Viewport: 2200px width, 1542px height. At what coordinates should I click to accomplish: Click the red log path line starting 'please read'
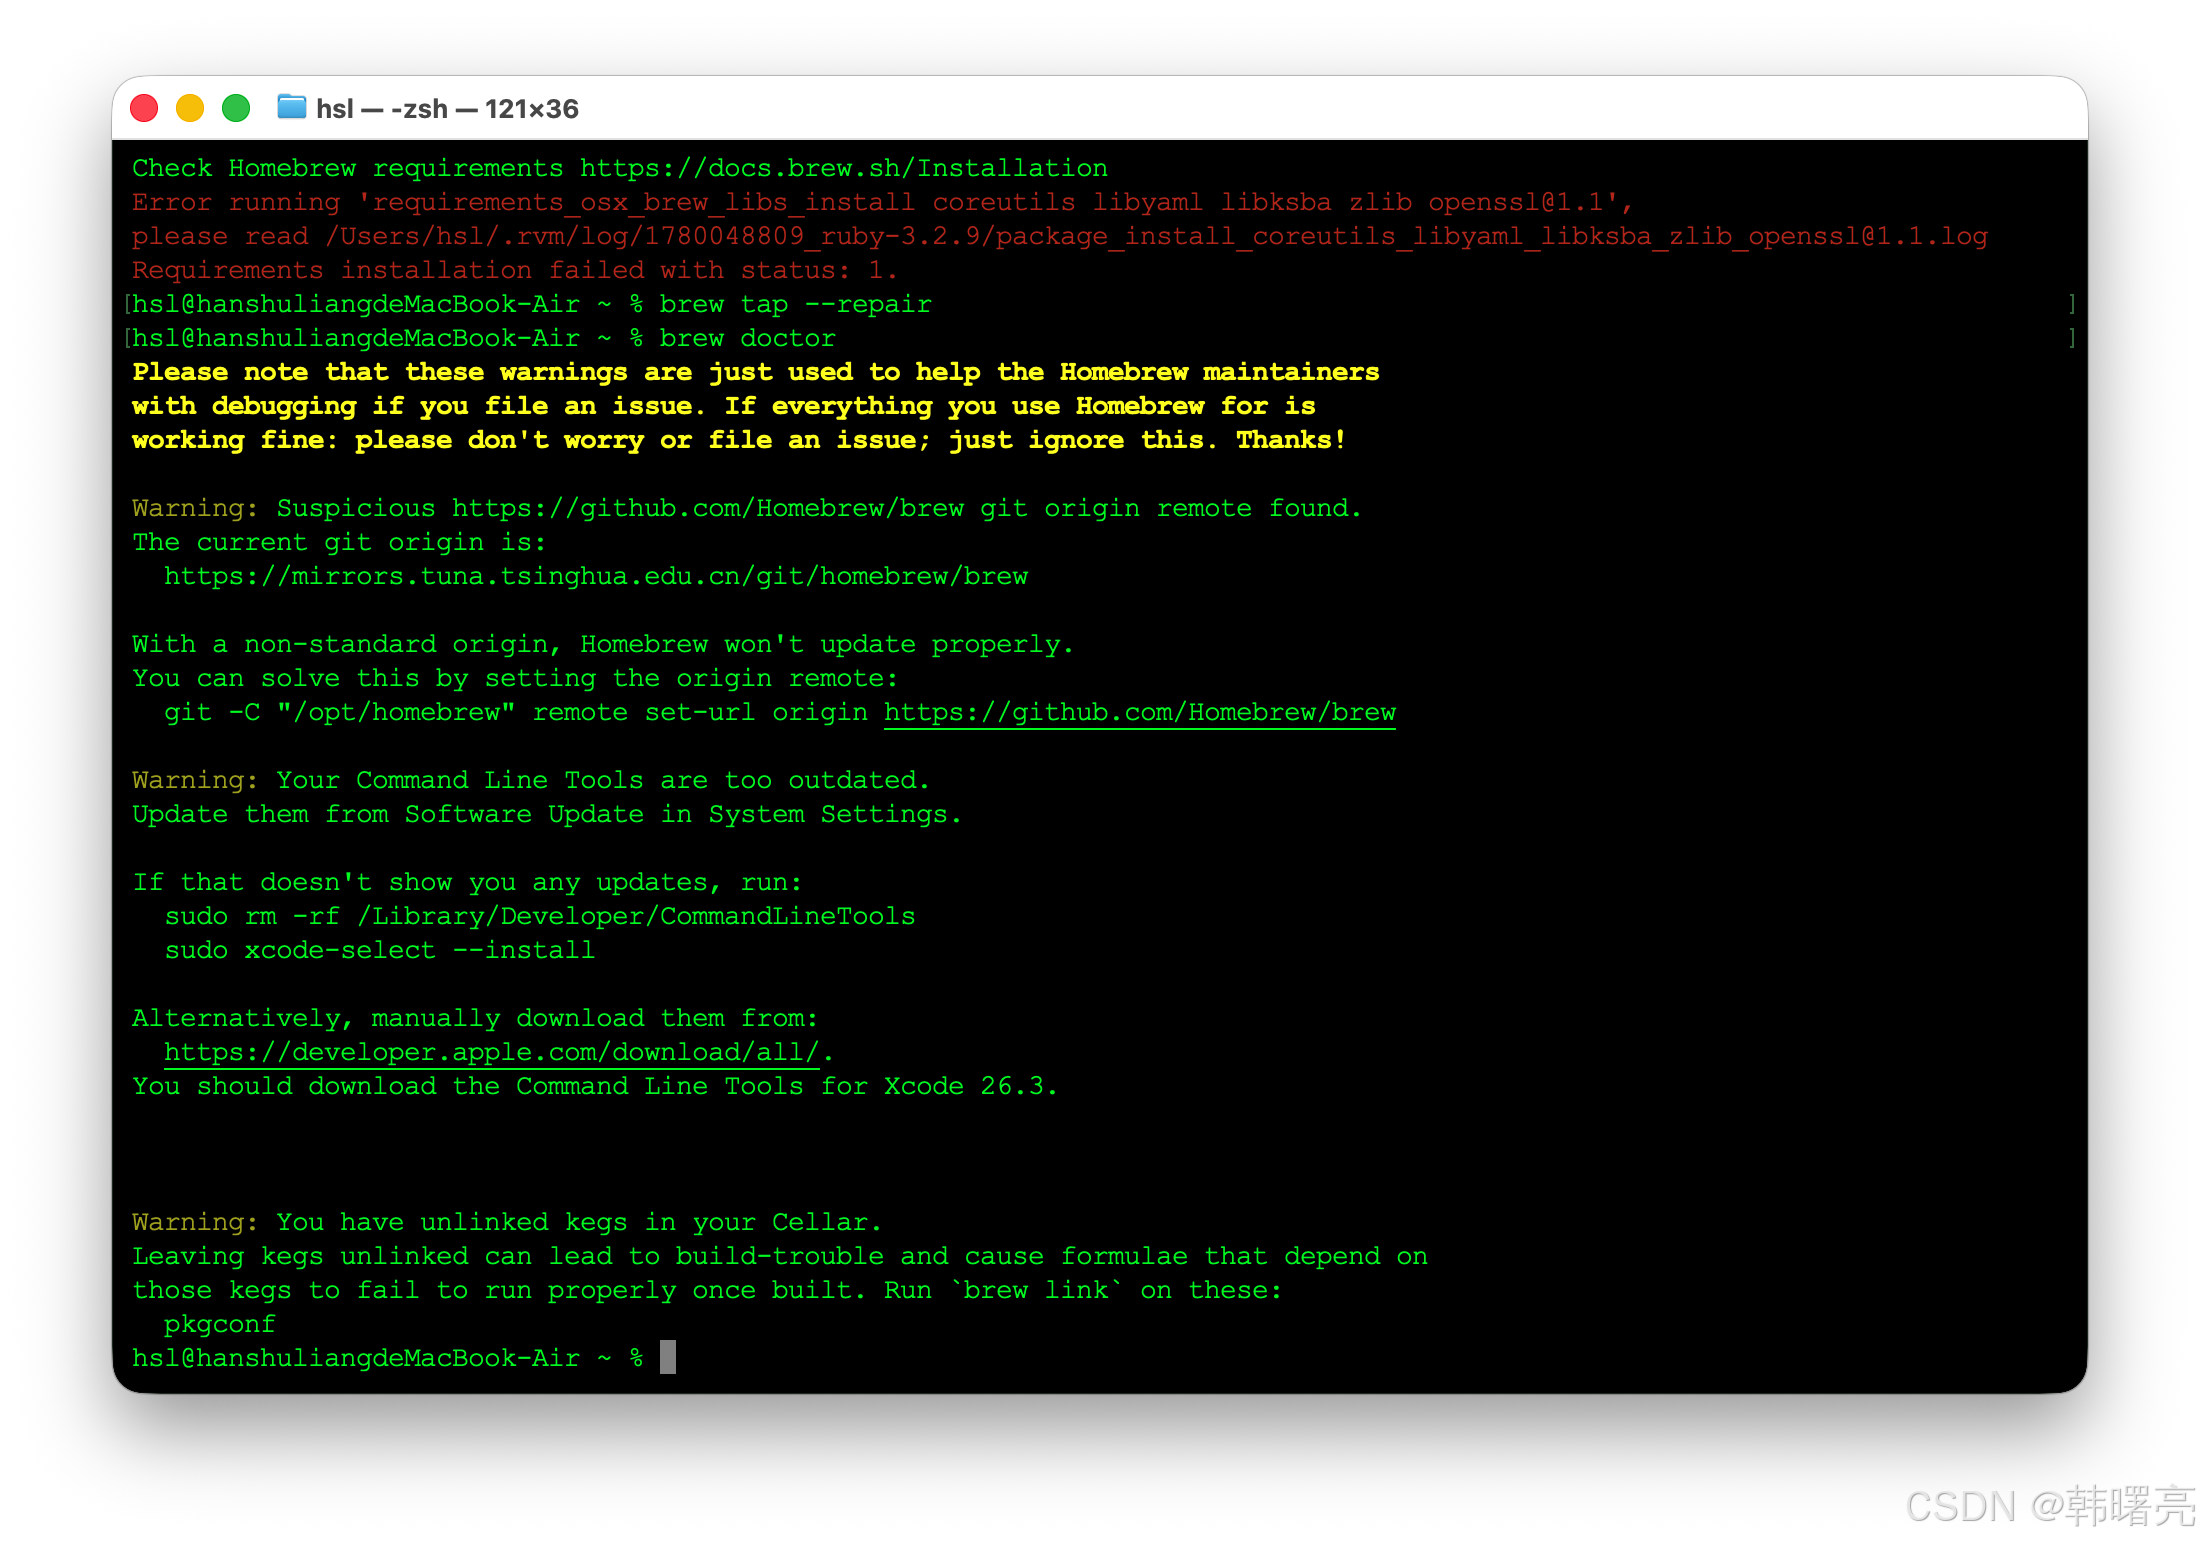tap(1060, 236)
